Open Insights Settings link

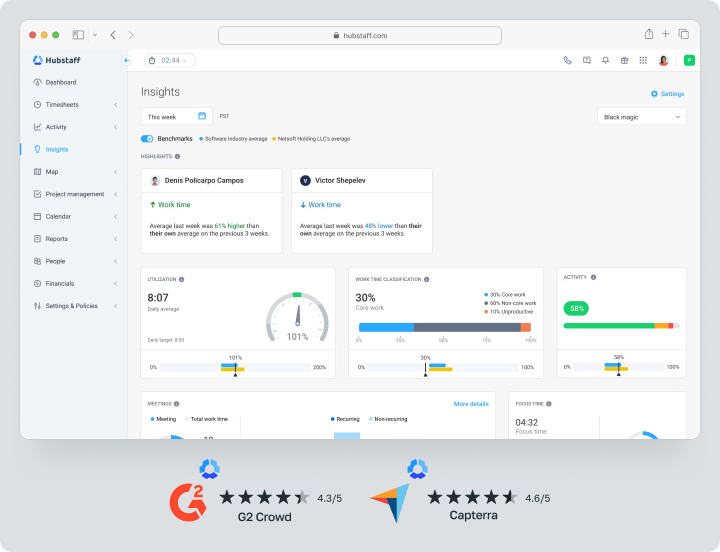(667, 94)
